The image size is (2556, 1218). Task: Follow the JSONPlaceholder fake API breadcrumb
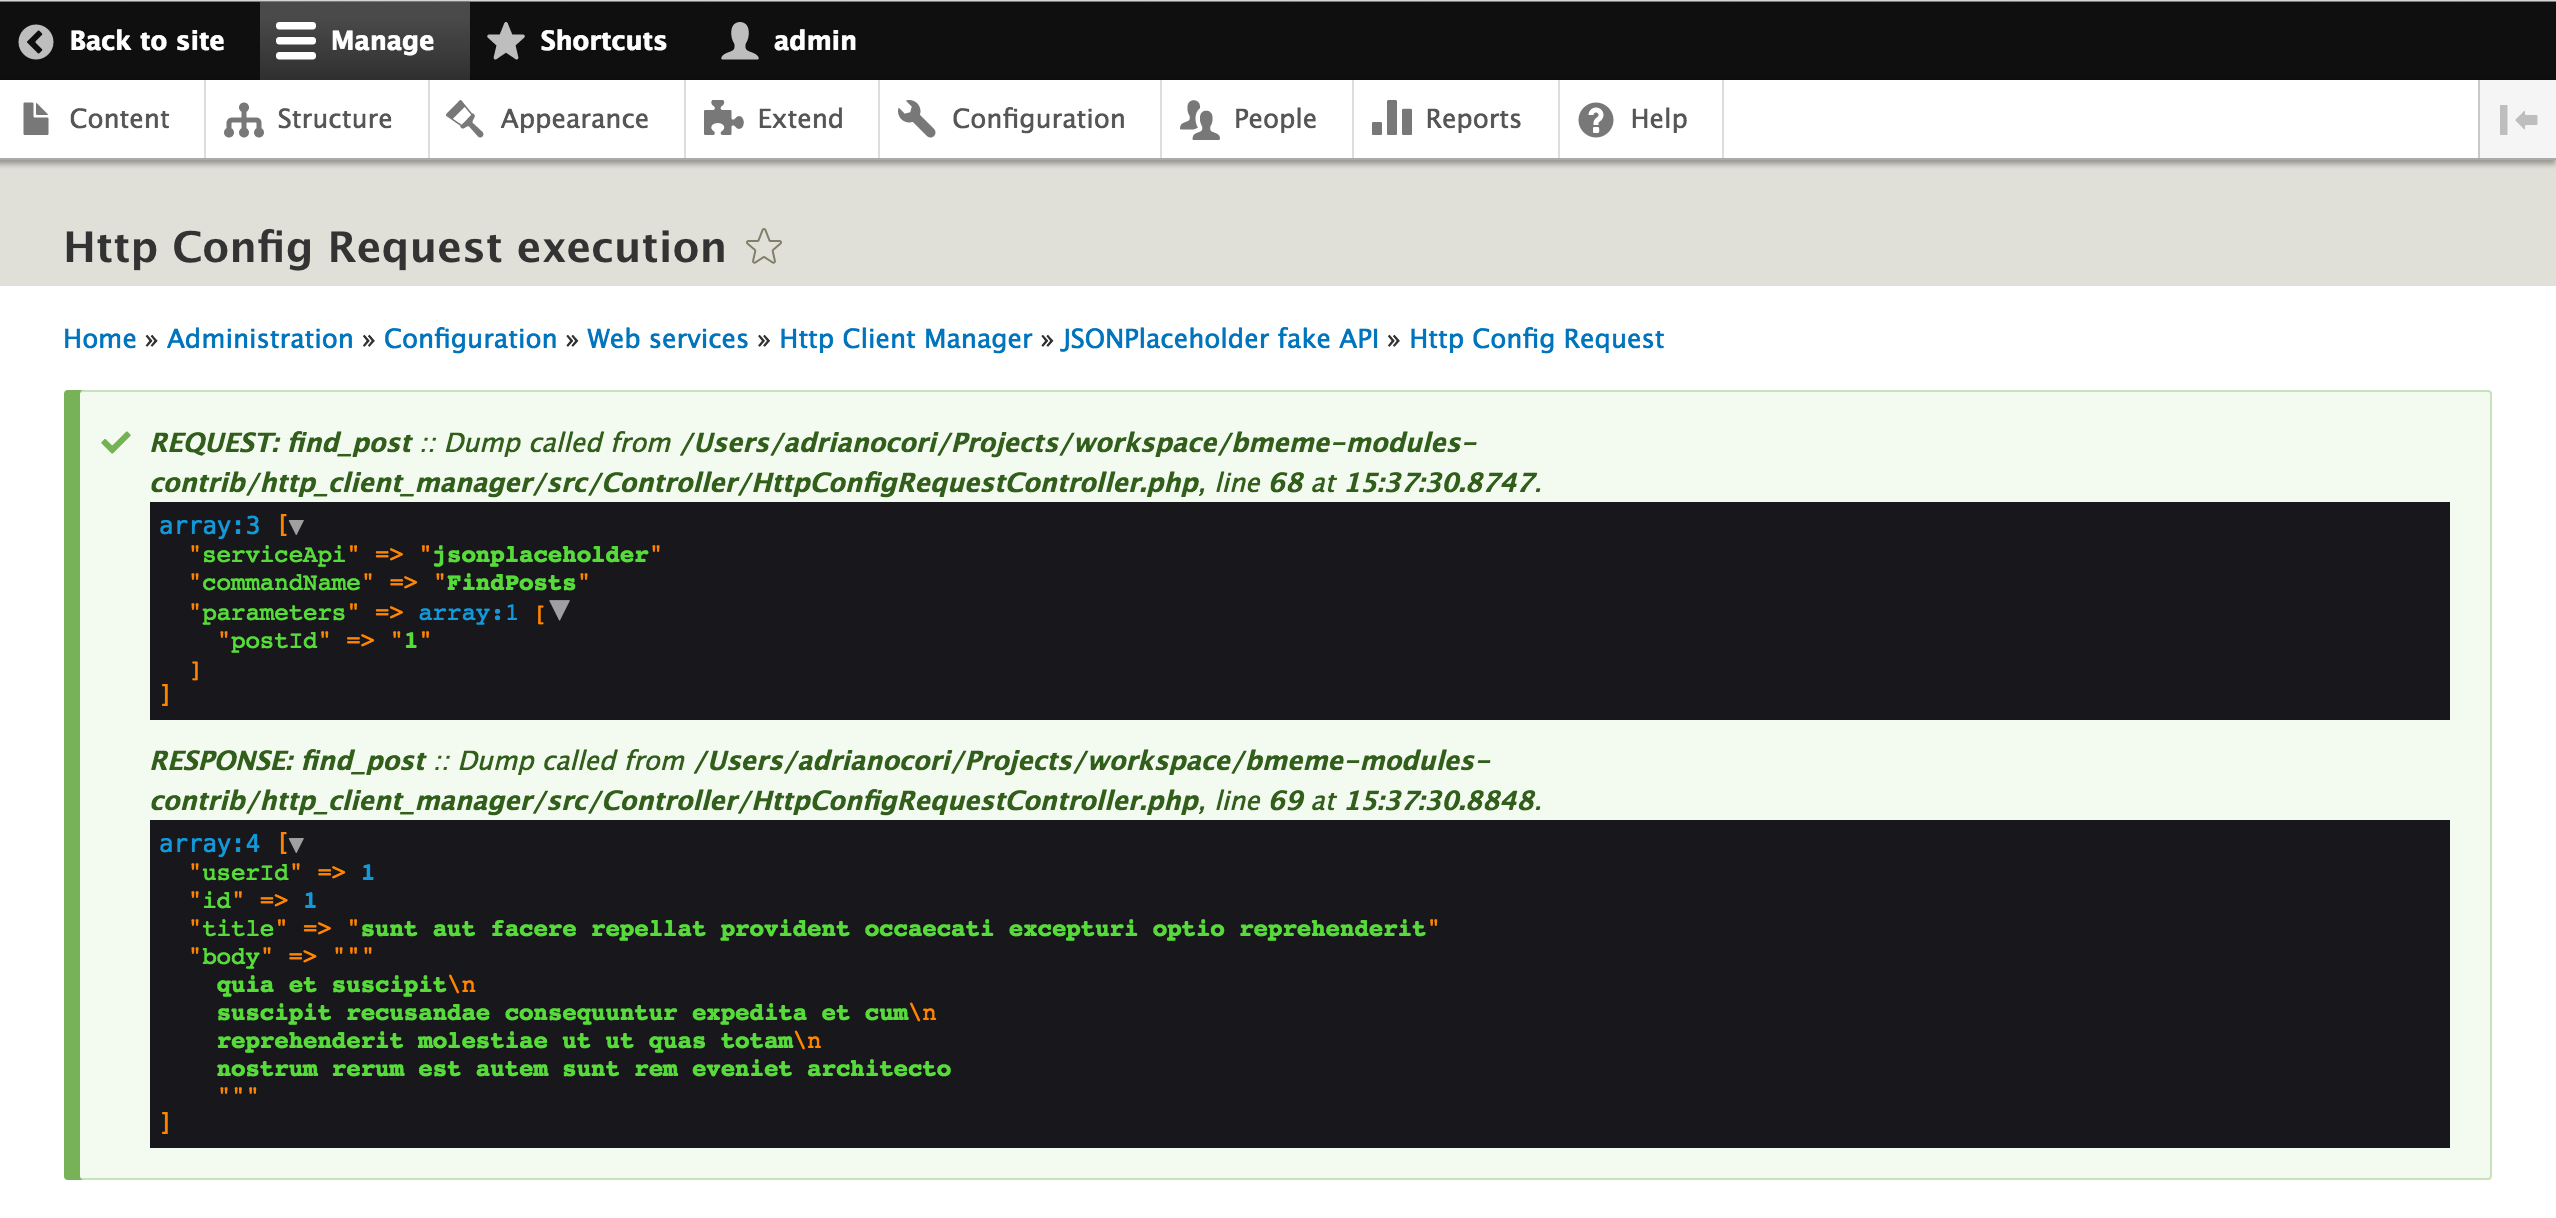(x=1220, y=339)
